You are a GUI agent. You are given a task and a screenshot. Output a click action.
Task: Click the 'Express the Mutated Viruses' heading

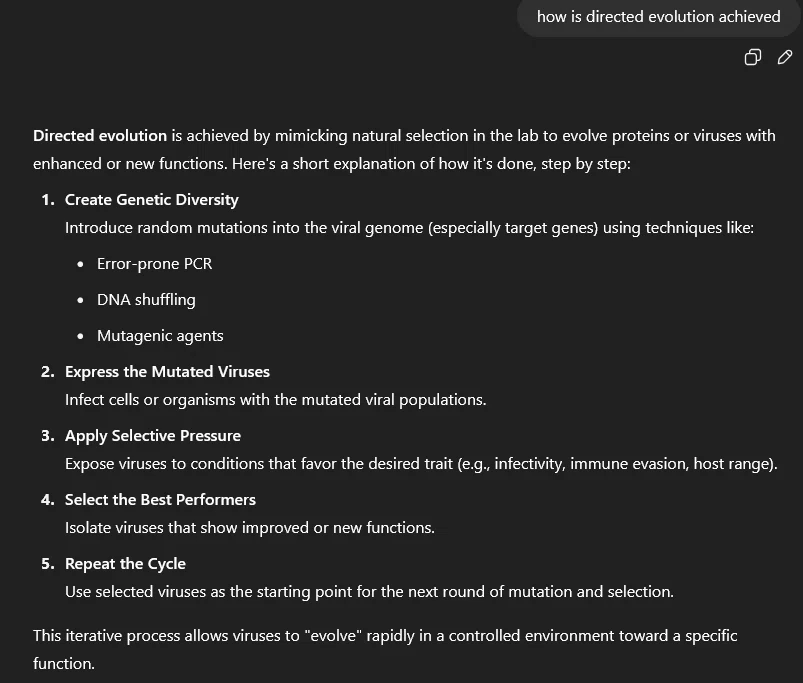click(167, 372)
